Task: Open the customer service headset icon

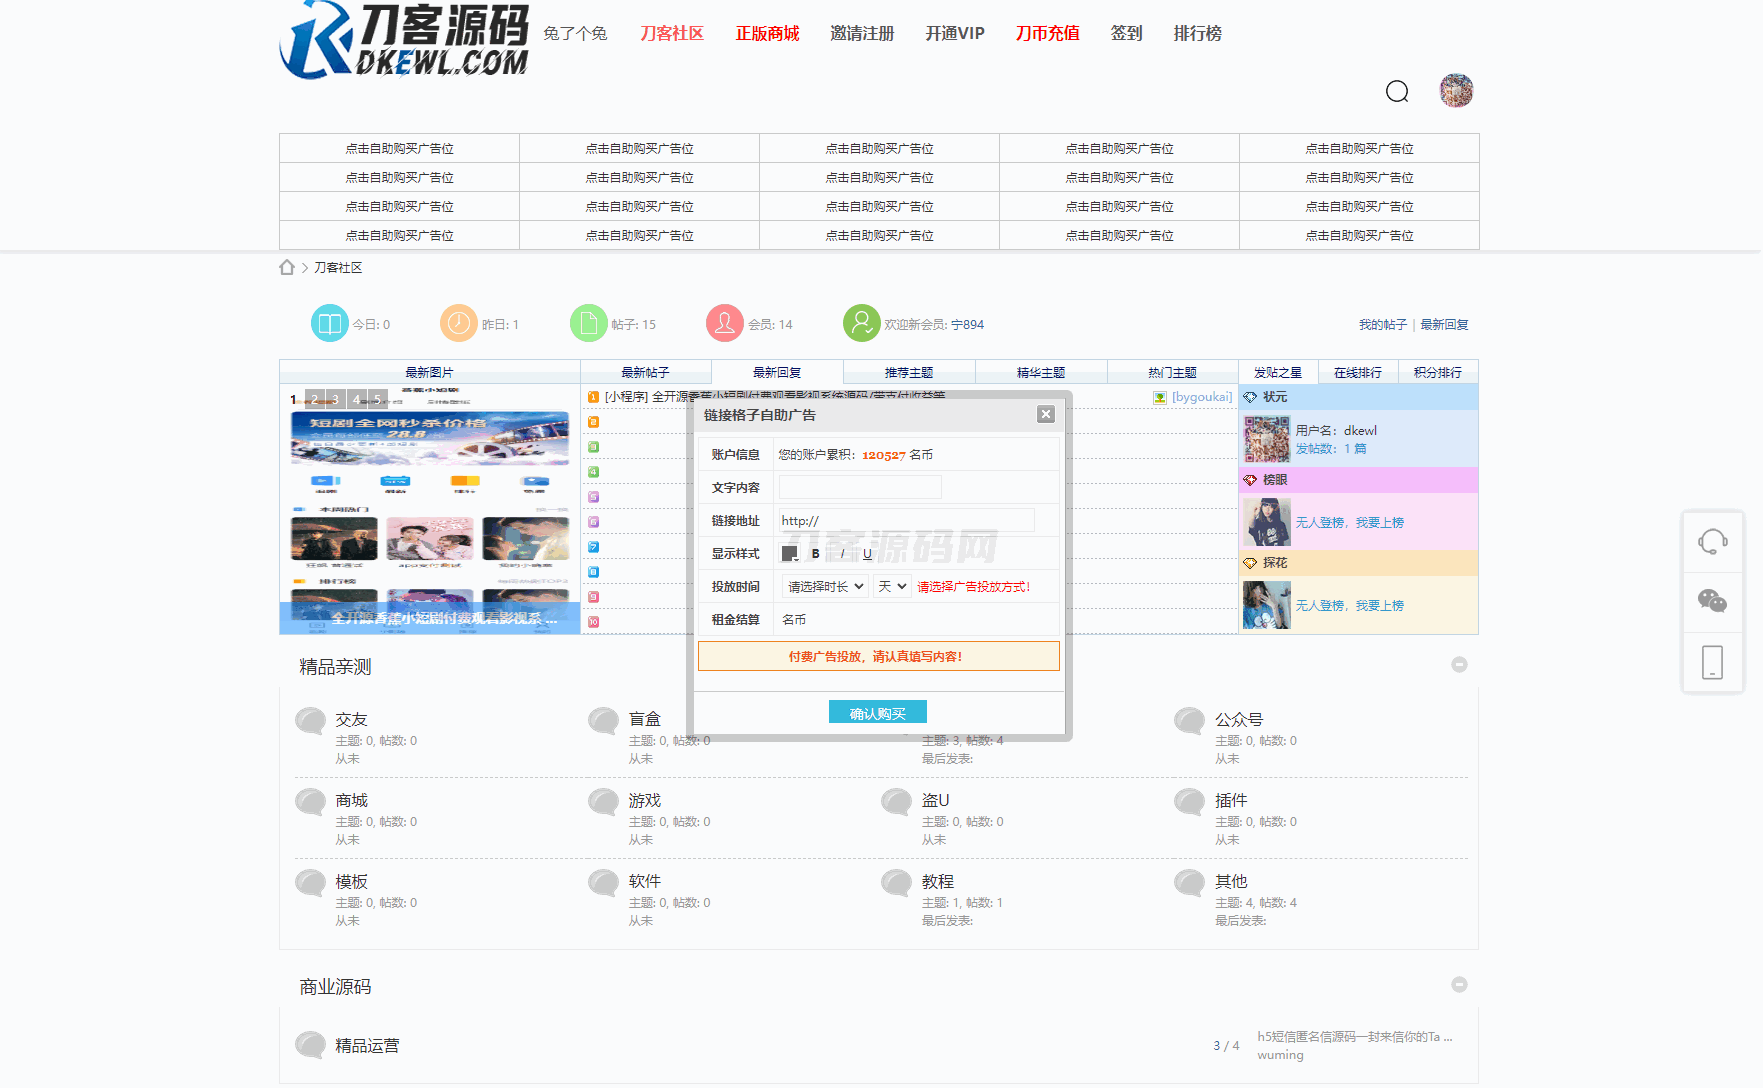Action: (x=1712, y=542)
